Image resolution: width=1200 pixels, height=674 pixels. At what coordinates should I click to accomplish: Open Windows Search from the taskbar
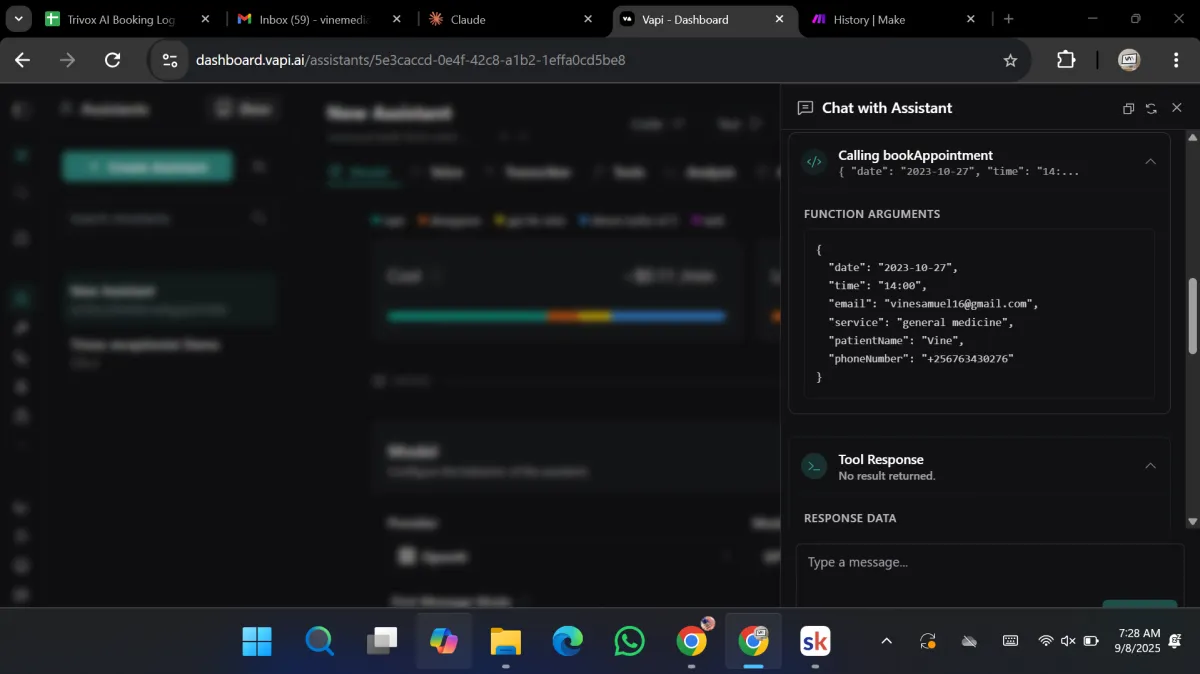coord(319,641)
